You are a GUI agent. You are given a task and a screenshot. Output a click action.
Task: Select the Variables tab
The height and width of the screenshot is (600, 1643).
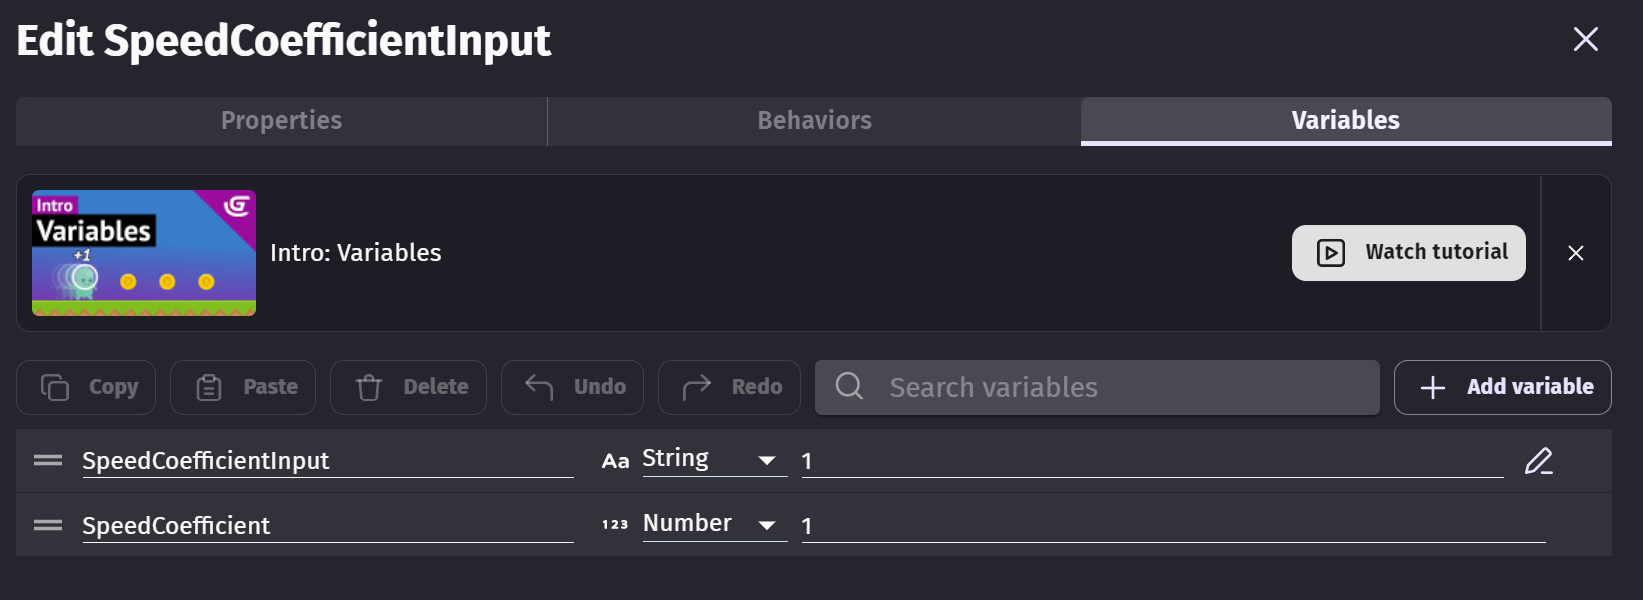1346,121
